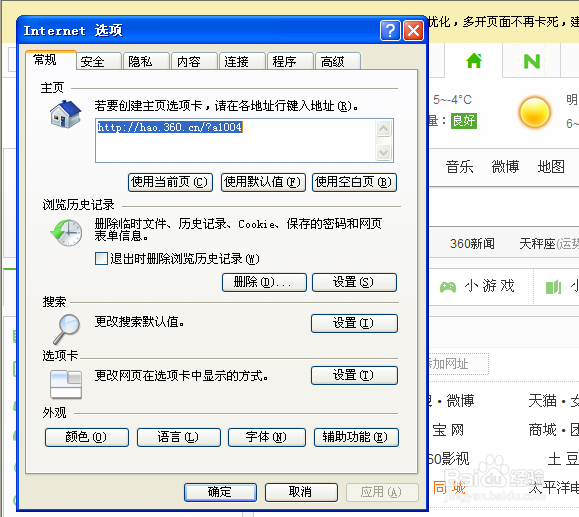The width and height of the screenshot is (579, 517).
Task: Click the dialog help question mark icon
Action: [x=390, y=31]
